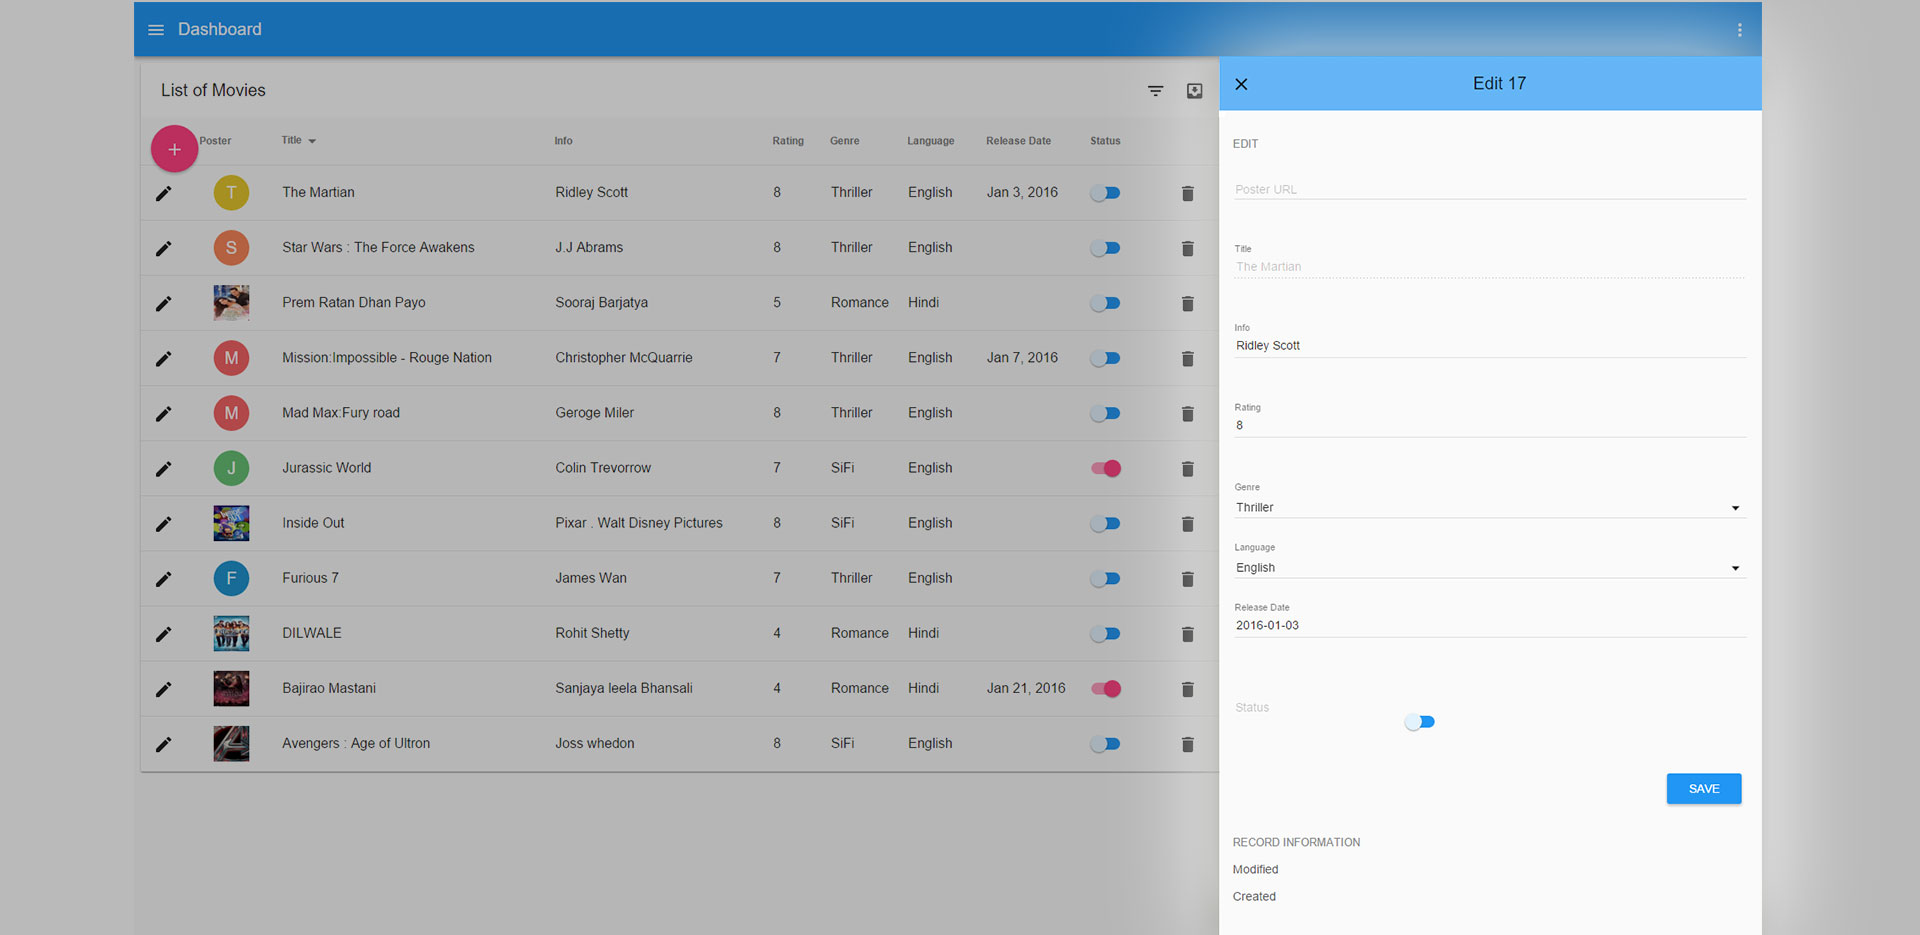Disable Bajirao Mastani status toggle
This screenshot has height=935, width=1920.
coord(1104,688)
